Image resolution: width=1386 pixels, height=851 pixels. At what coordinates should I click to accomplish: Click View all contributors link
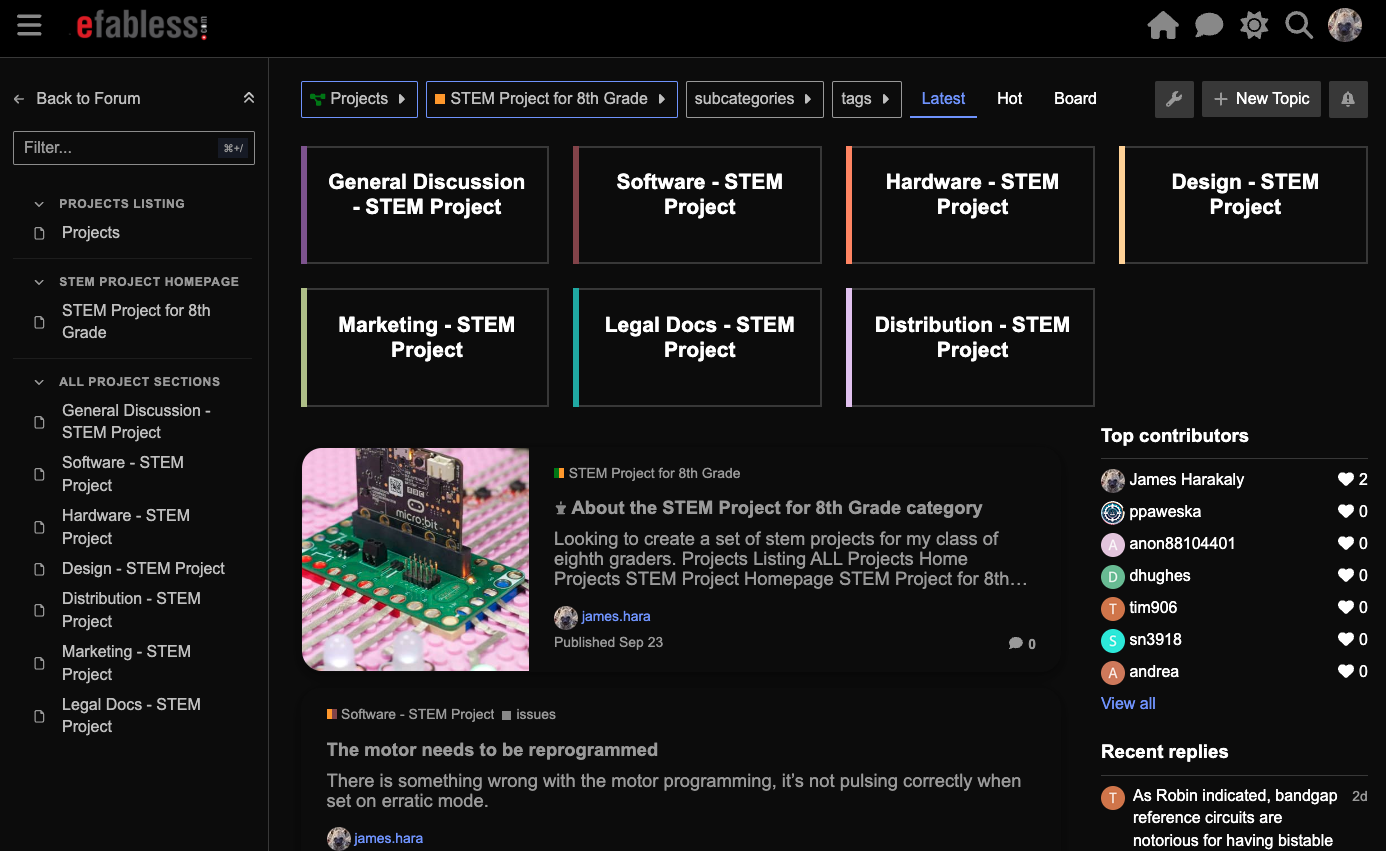click(1128, 704)
